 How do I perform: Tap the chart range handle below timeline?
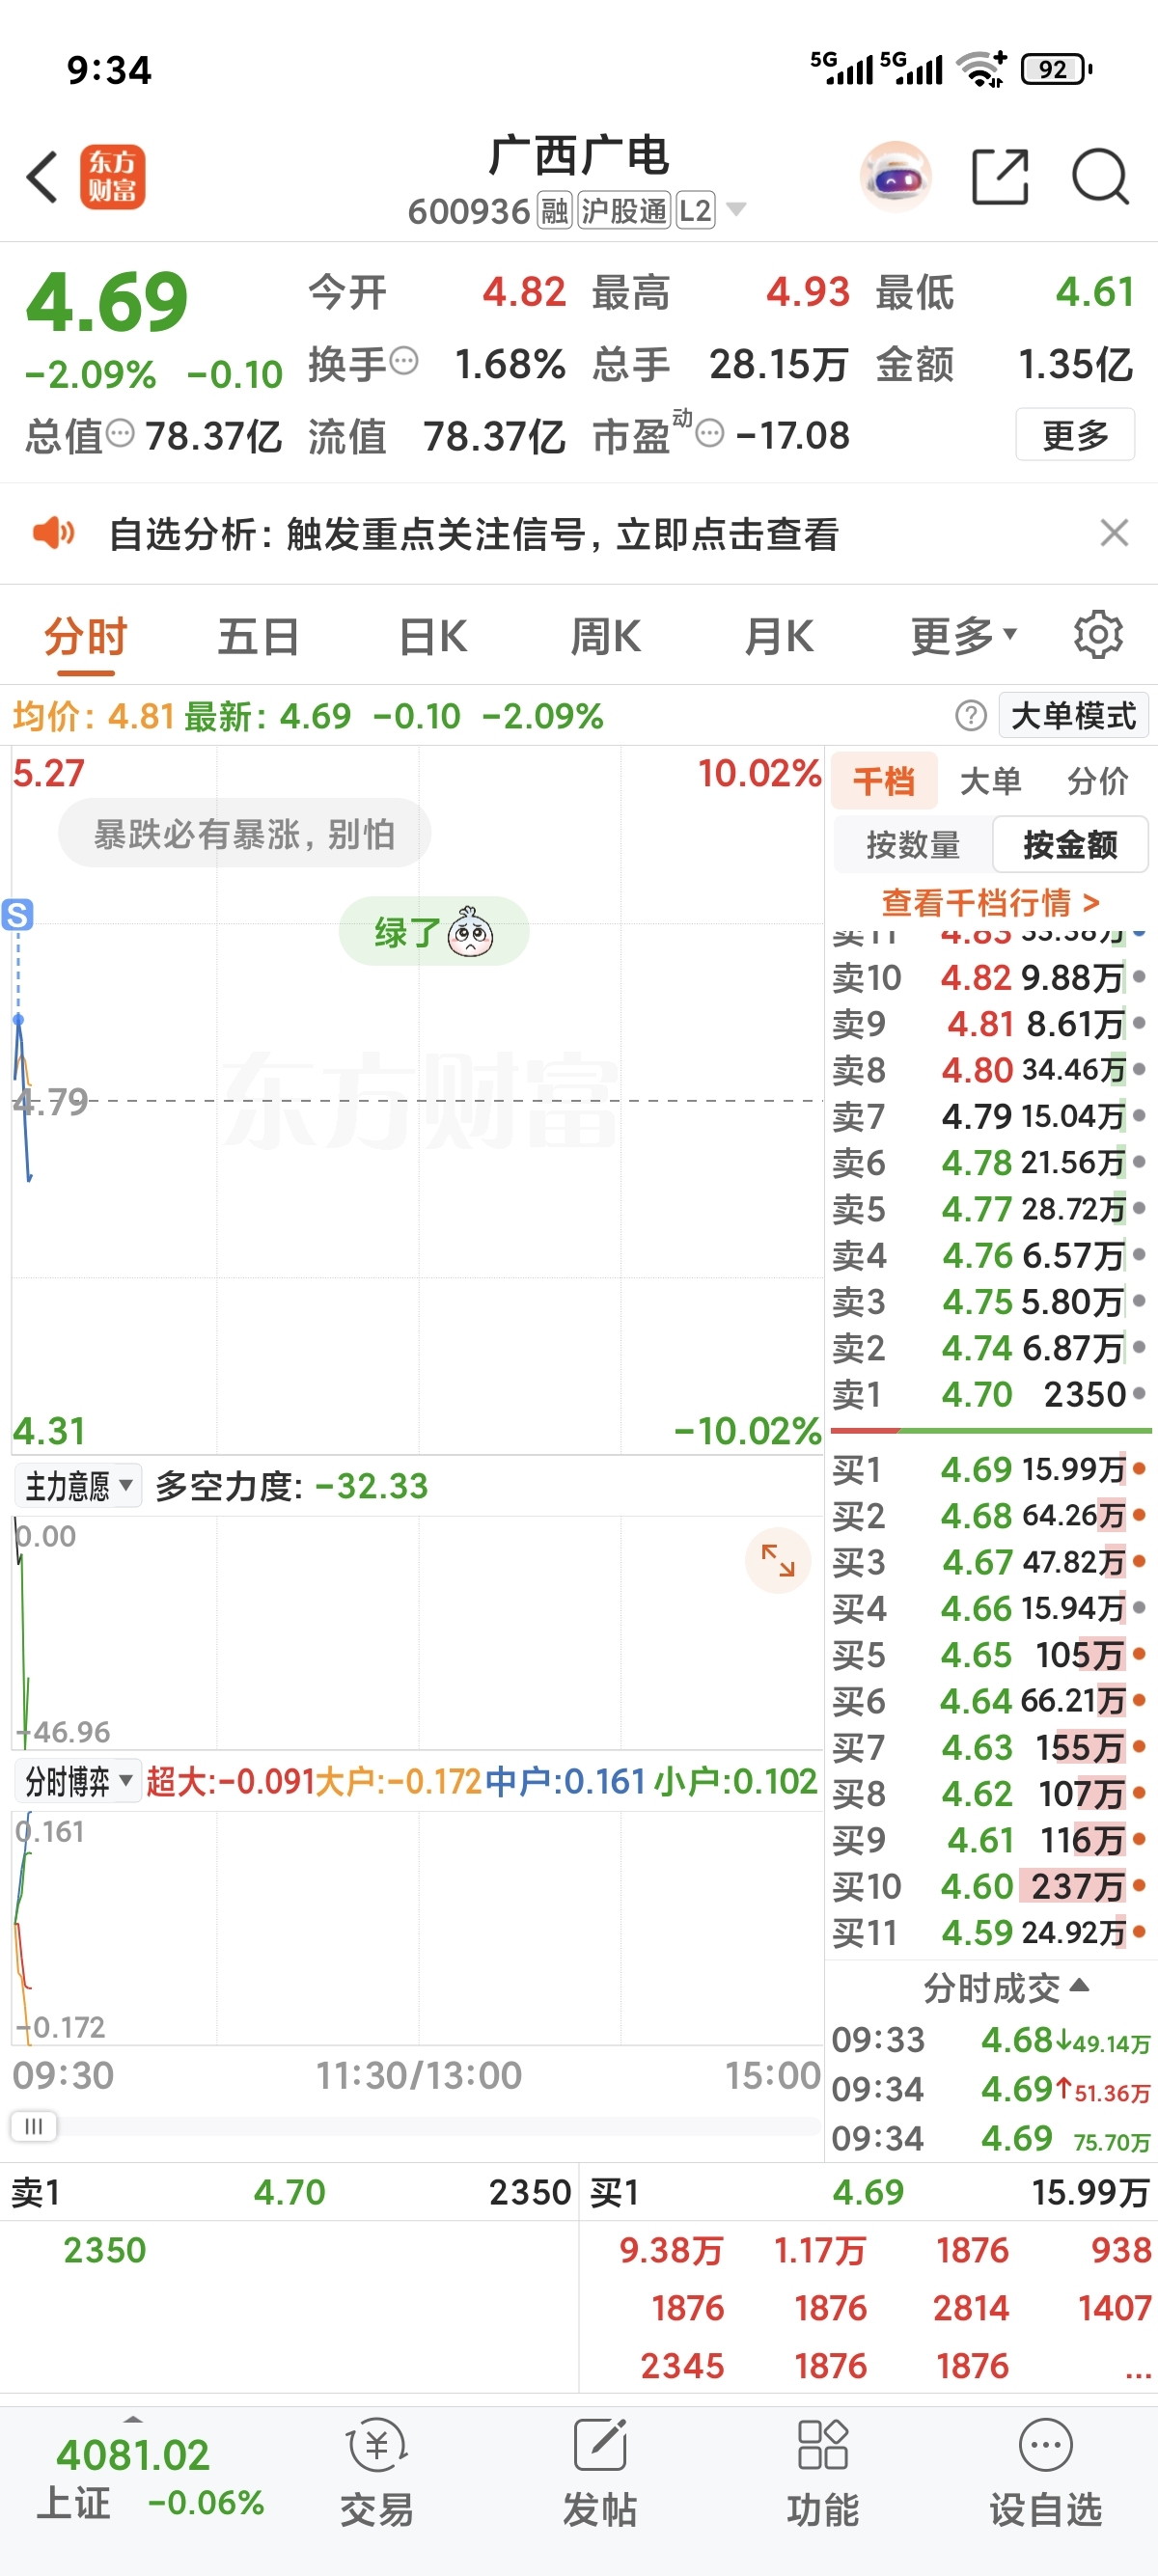(33, 2126)
